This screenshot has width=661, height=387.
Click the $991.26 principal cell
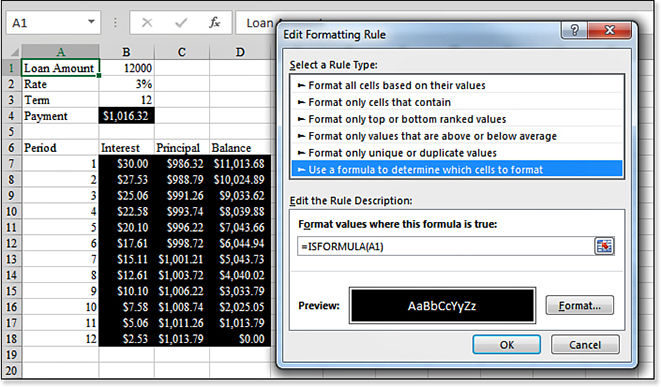point(182,196)
